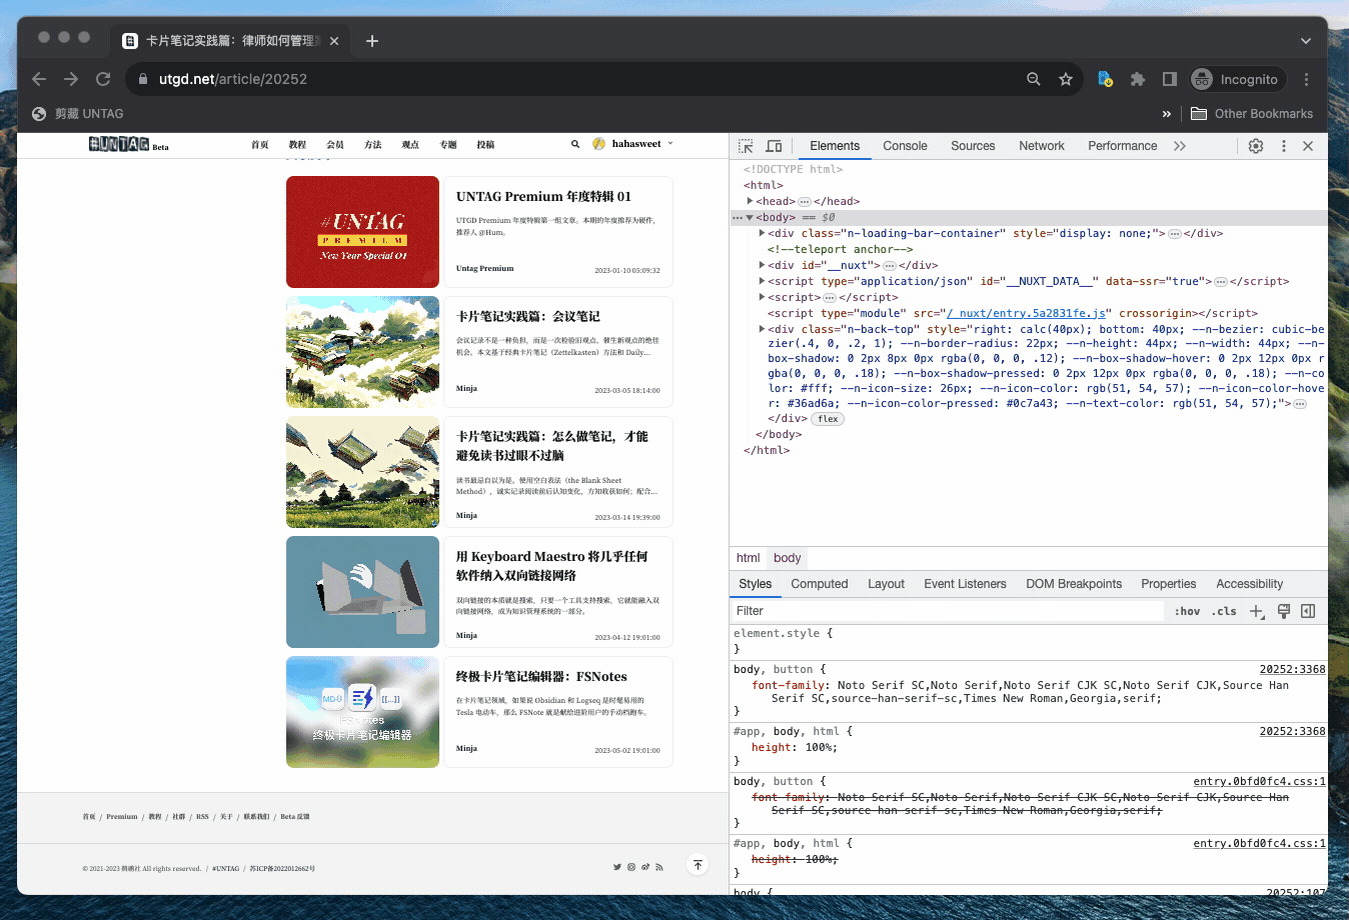This screenshot has height=920, width=1349.
Task: Switch to the Sources tab
Action: [973, 146]
